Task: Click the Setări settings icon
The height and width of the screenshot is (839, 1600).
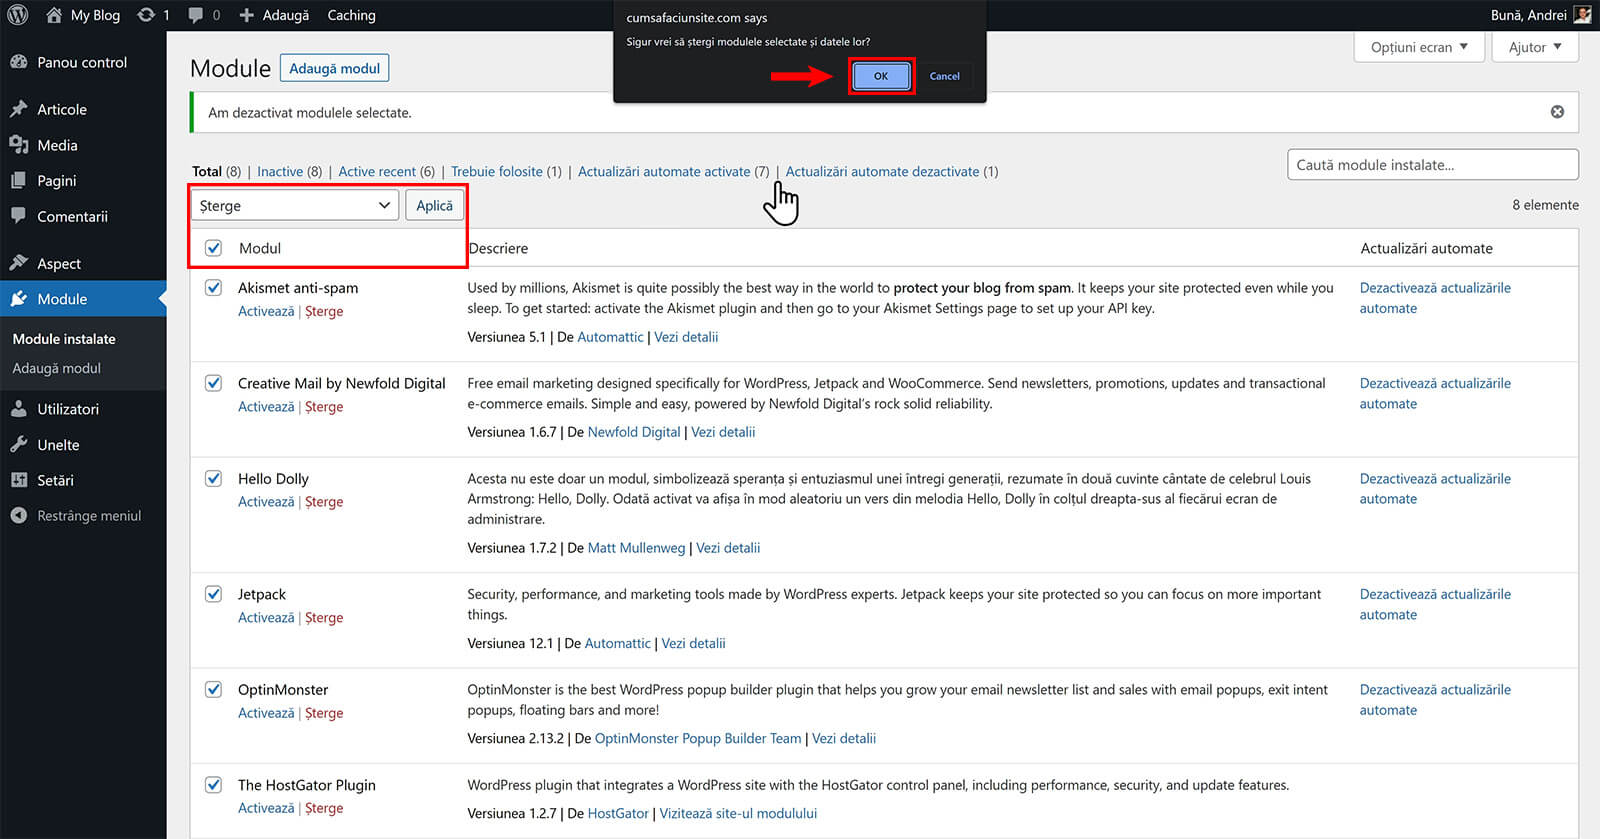Action: pyautogui.click(x=18, y=480)
